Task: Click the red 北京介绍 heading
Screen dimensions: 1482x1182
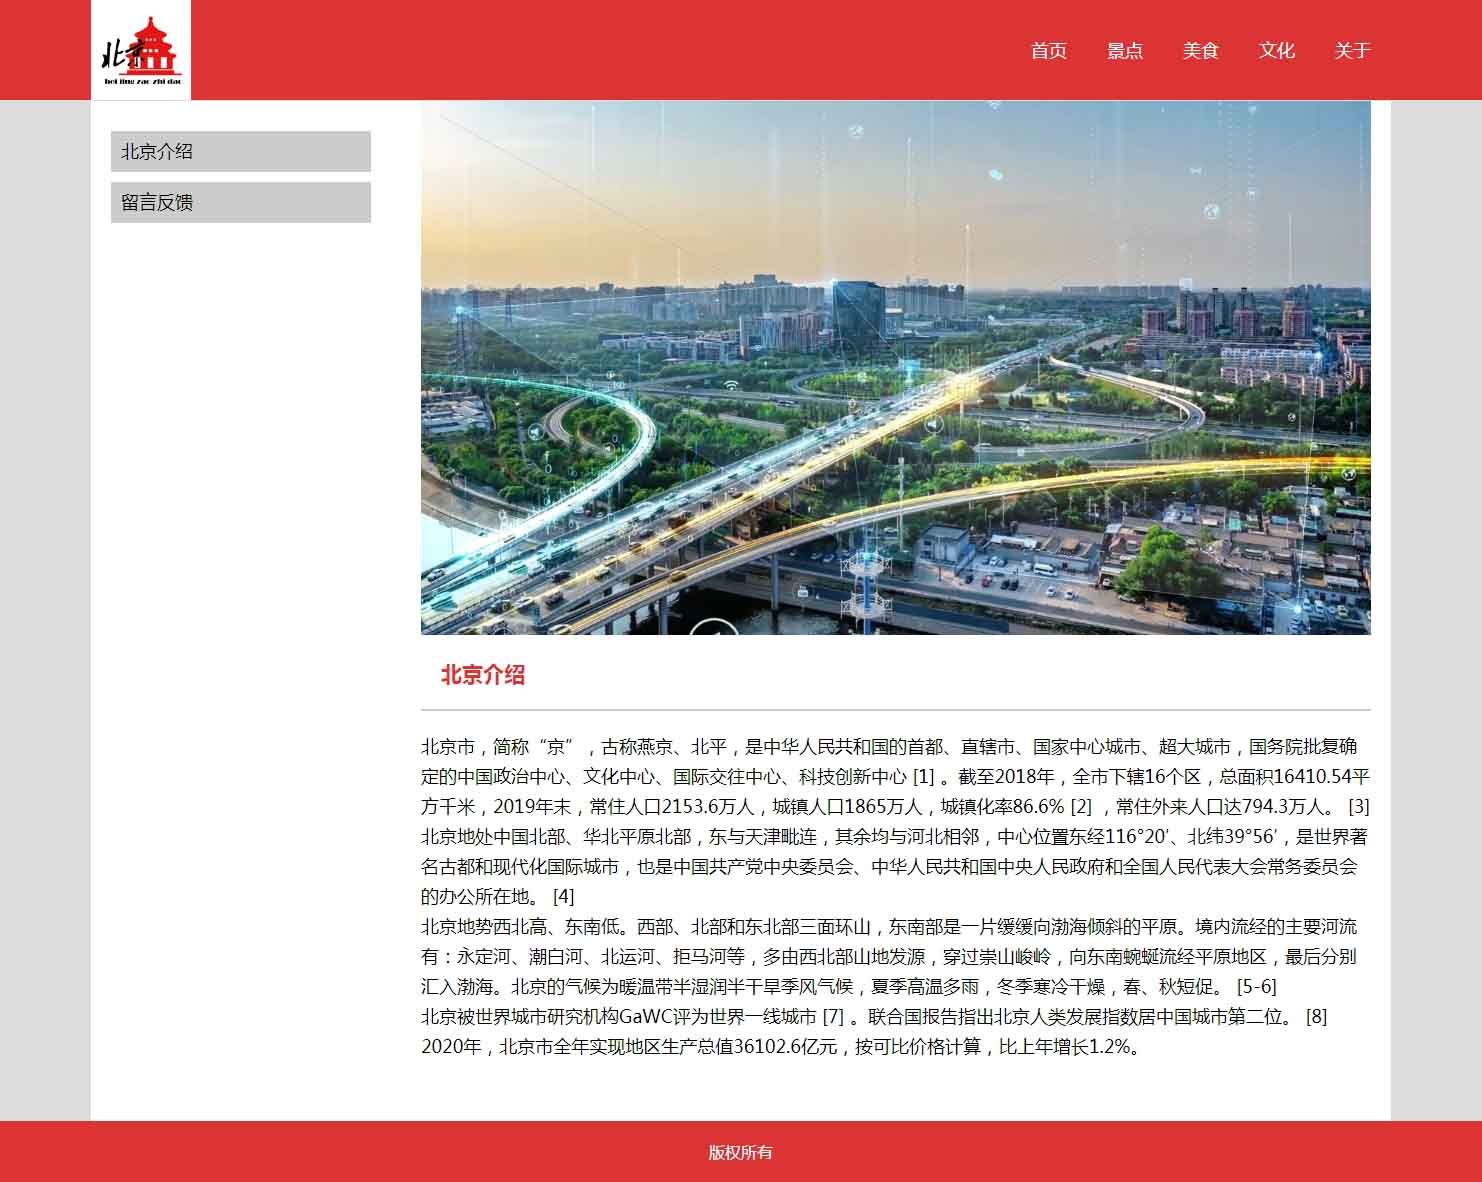Action: click(483, 675)
